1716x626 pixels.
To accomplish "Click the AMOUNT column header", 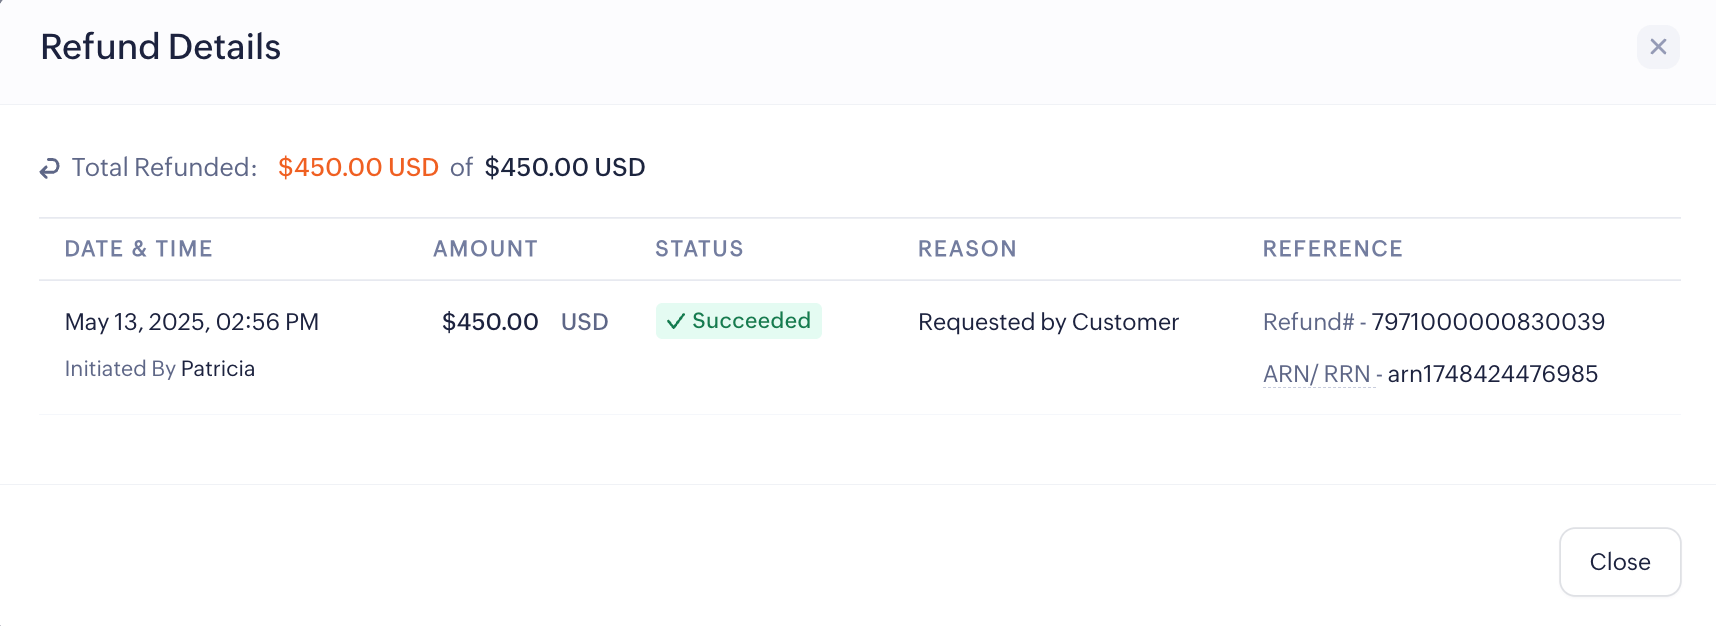I will pyautogui.click(x=485, y=249).
